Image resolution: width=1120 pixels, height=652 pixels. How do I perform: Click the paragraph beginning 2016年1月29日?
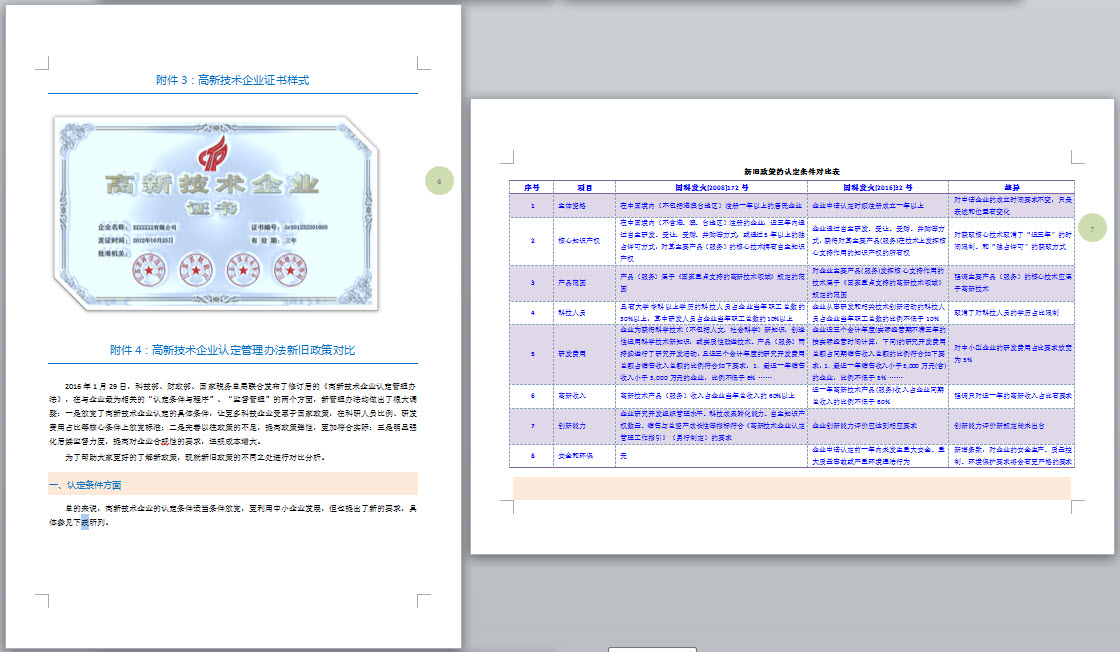click(233, 413)
